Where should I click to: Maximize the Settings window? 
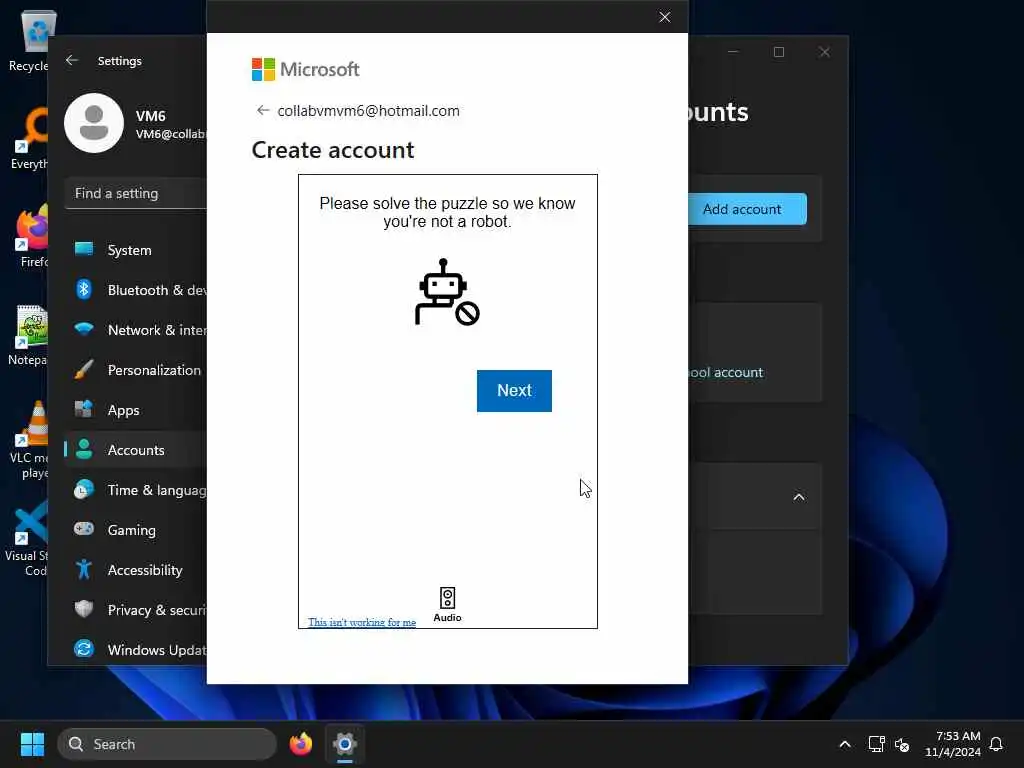point(778,52)
